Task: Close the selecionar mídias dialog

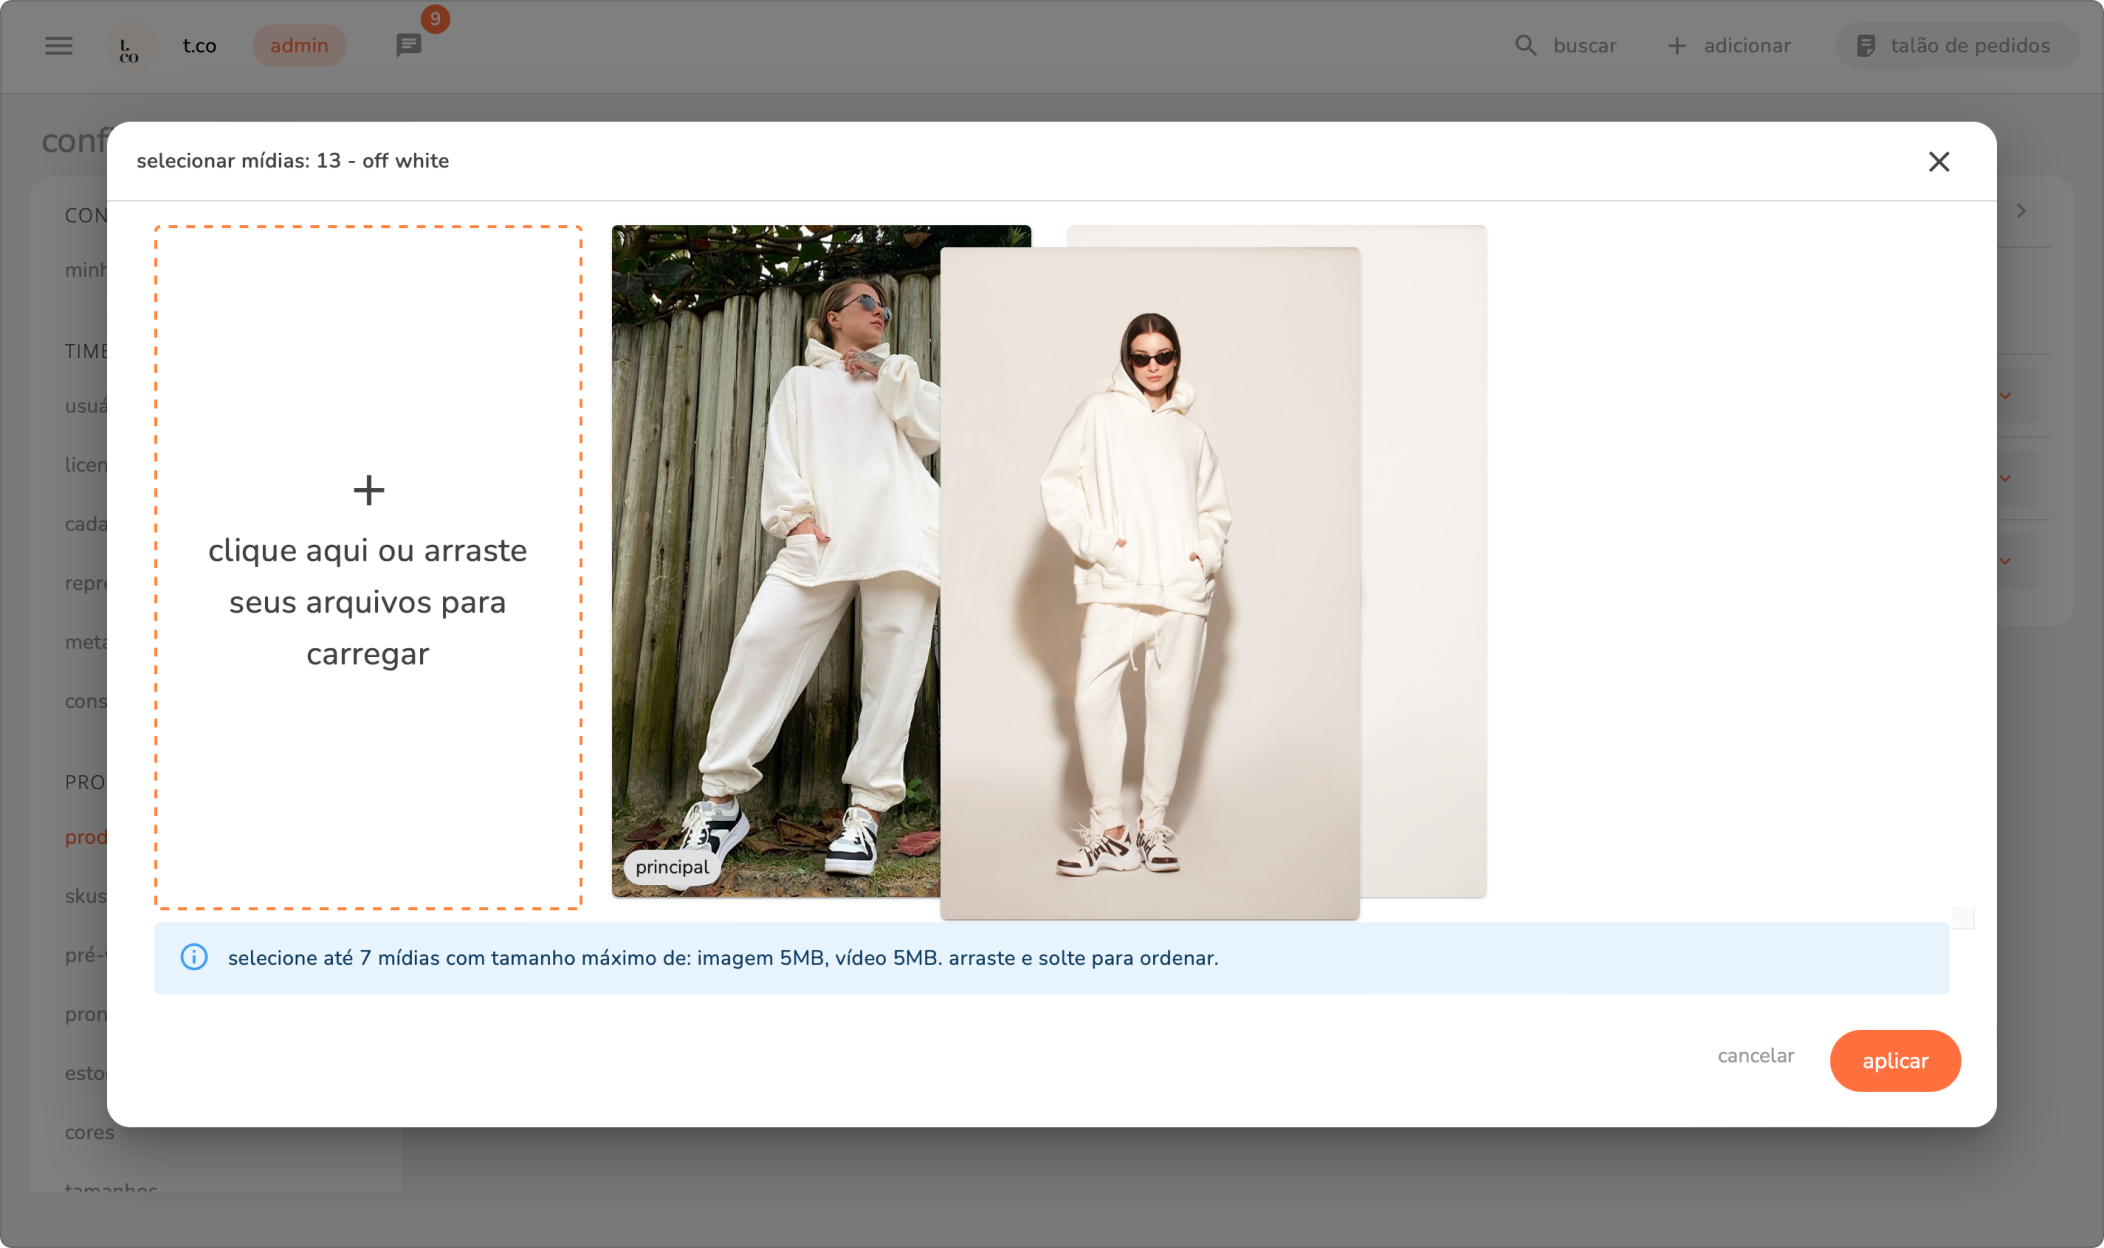Action: click(1938, 162)
